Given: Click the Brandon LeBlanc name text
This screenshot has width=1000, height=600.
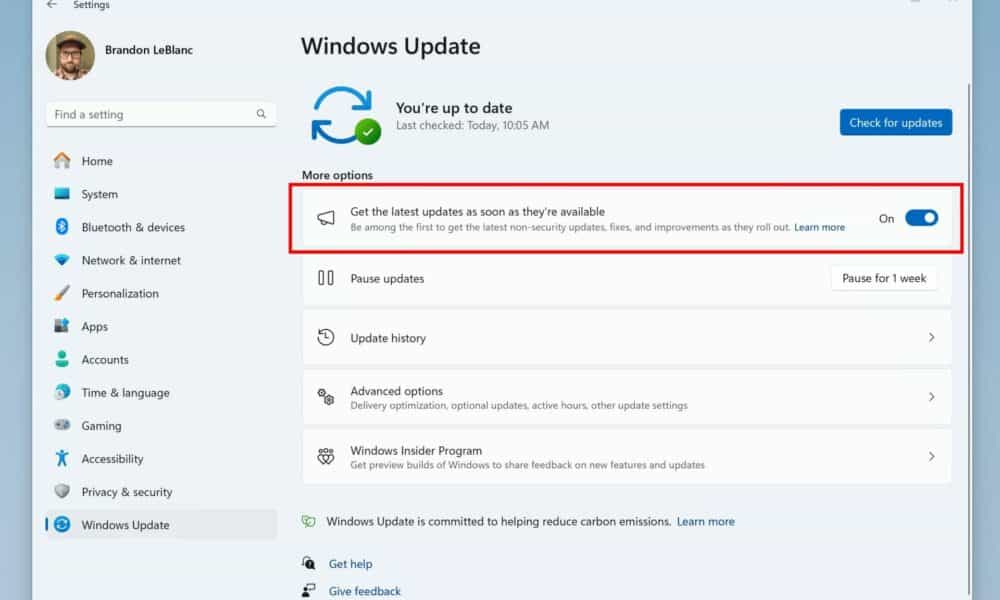Looking at the screenshot, I should tap(149, 50).
